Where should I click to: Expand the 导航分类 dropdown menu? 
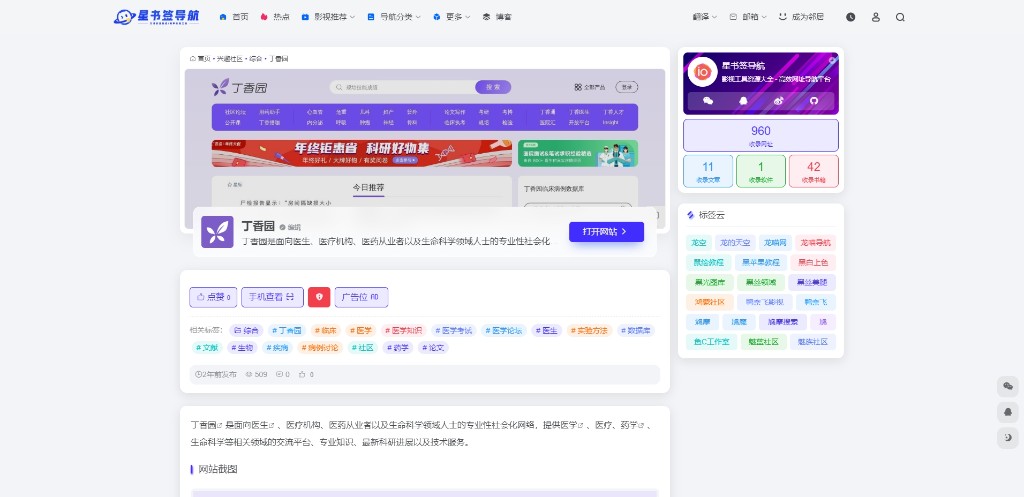pos(394,17)
